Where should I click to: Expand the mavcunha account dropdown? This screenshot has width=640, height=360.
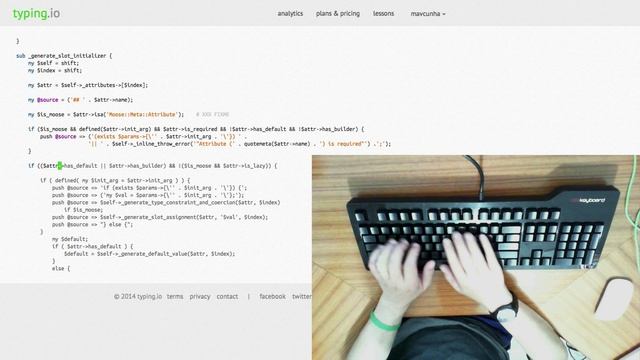(x=428, y=14)
